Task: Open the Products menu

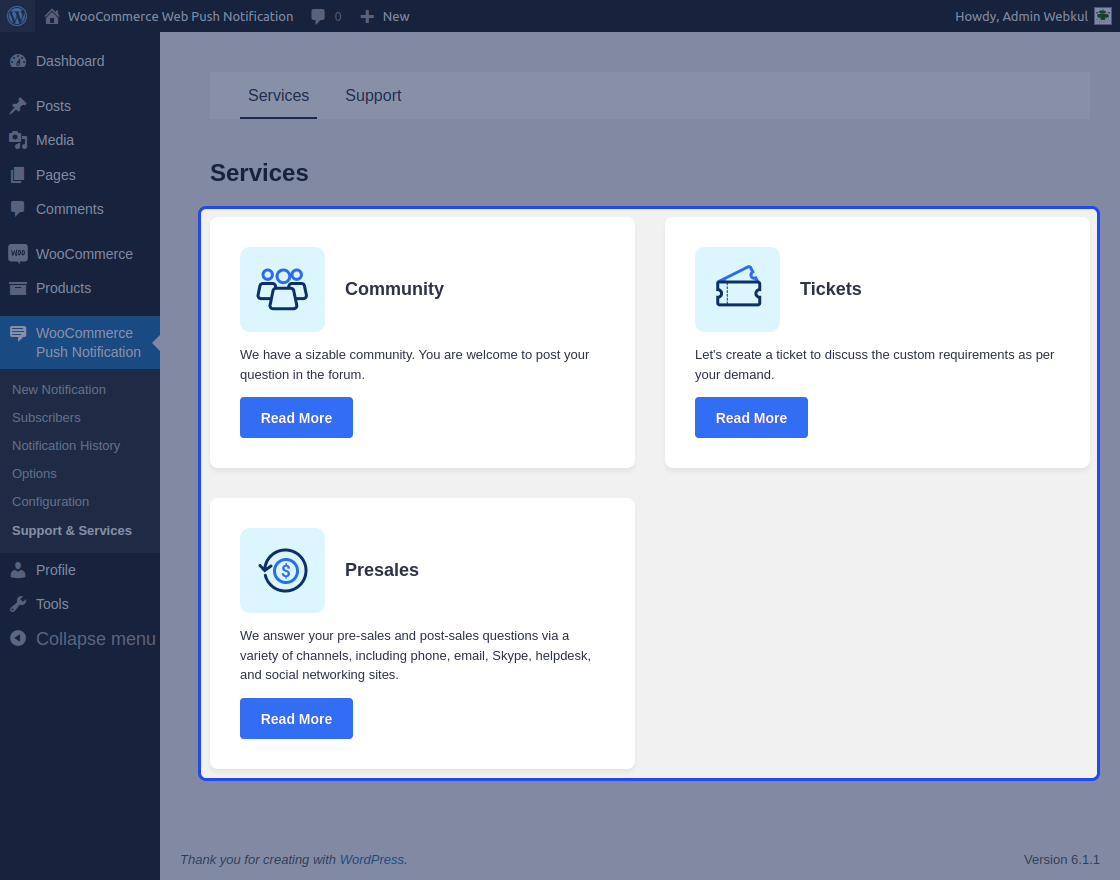Action: coord(64,289)
